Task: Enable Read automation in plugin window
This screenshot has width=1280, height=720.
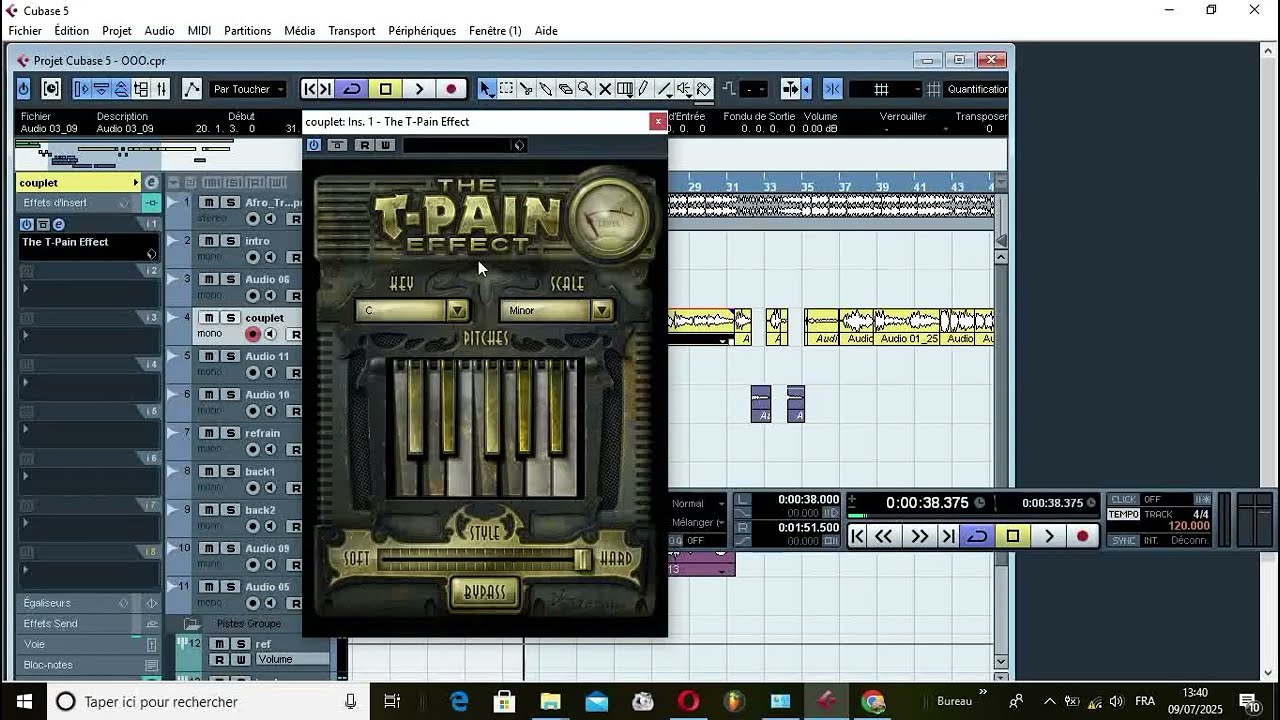Action: (x=364, y=145)
